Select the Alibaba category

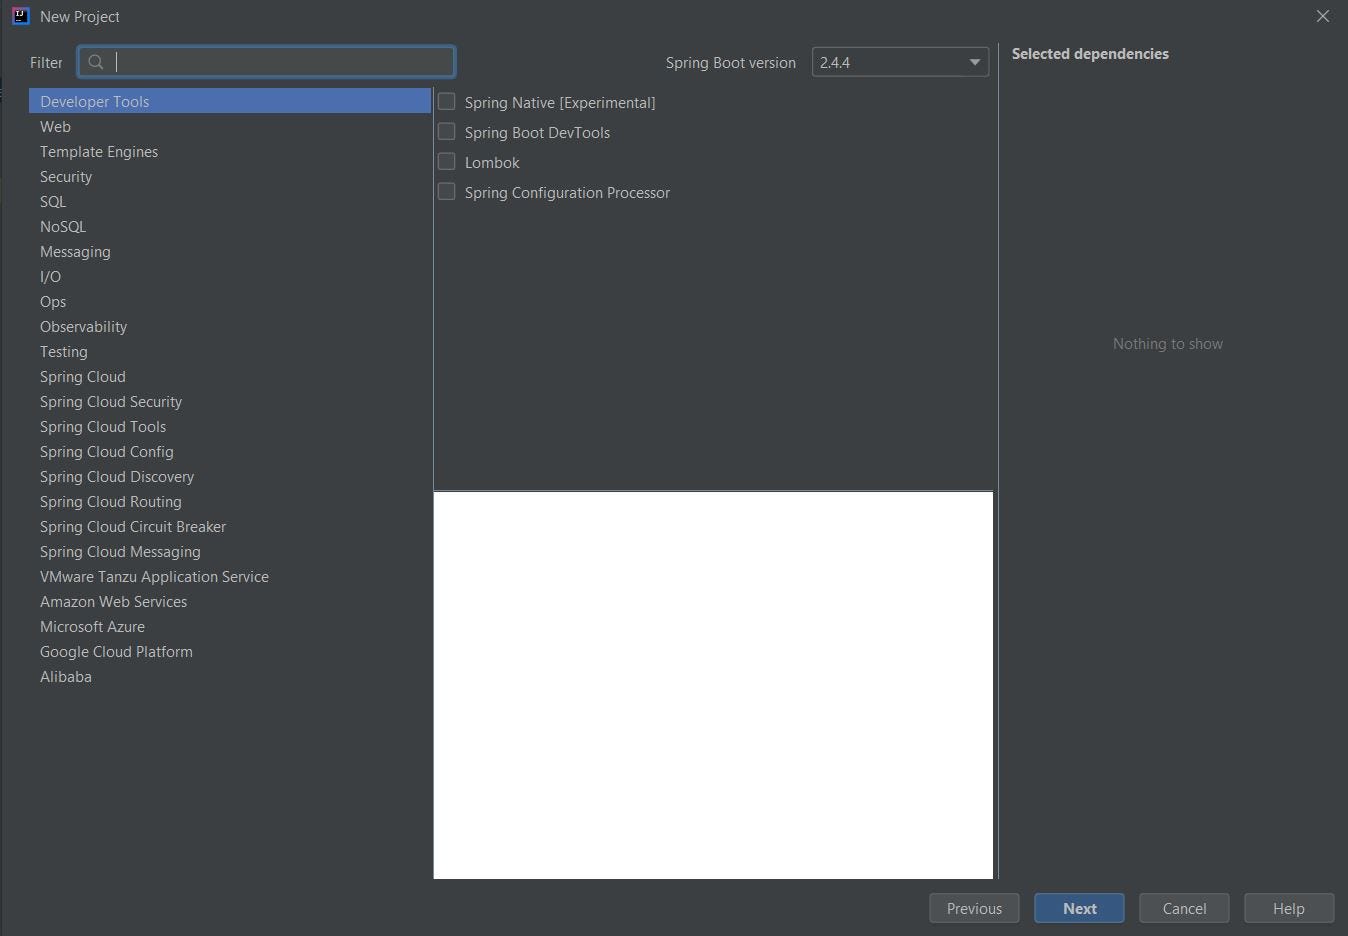click(230, 676)
